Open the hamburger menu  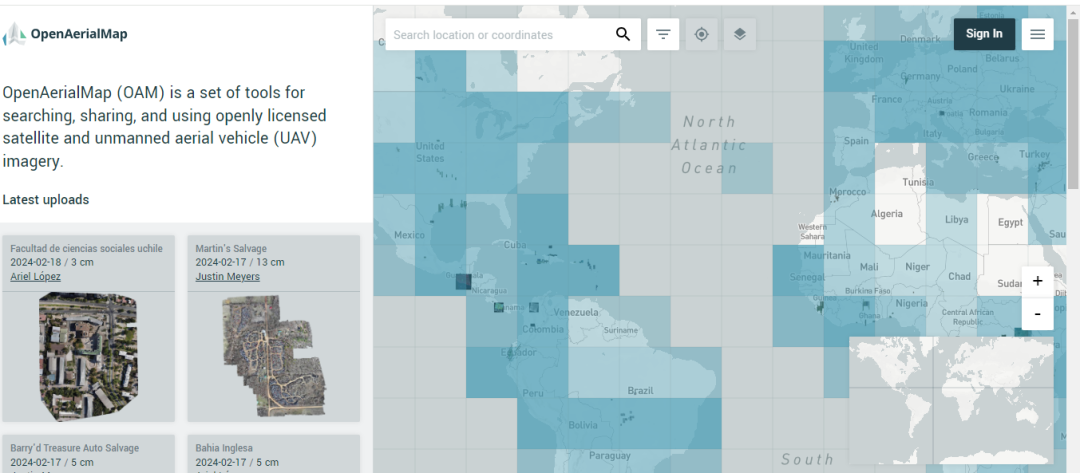pos(1037,34)
